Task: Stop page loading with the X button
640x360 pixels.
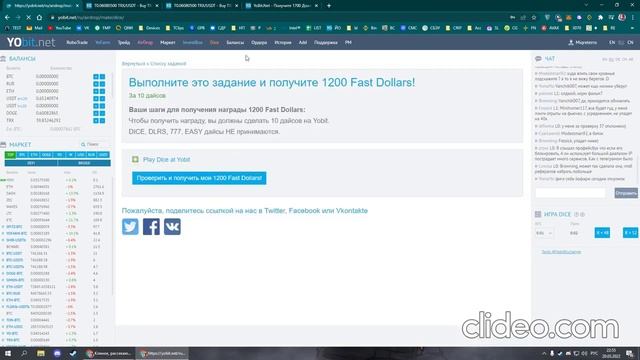Action: click(28, 18)
